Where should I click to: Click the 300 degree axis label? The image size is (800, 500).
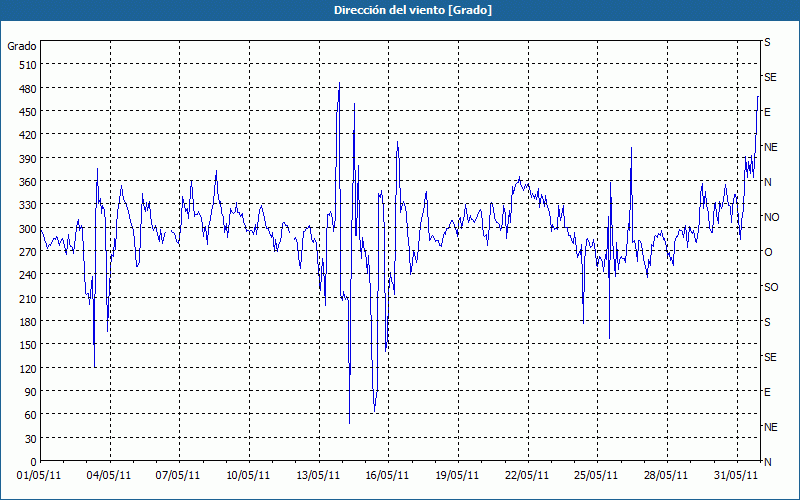point(28,229)
